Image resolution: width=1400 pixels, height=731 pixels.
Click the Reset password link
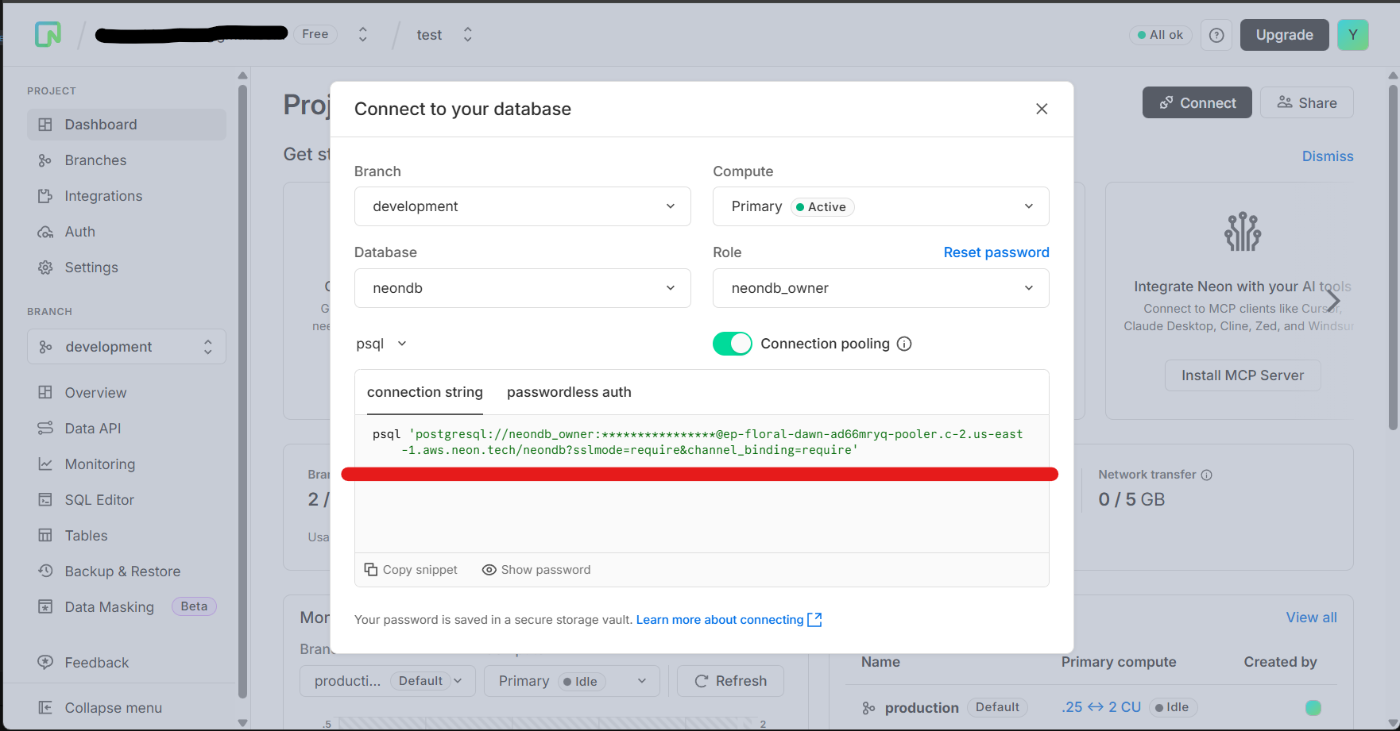click(996, 252)
